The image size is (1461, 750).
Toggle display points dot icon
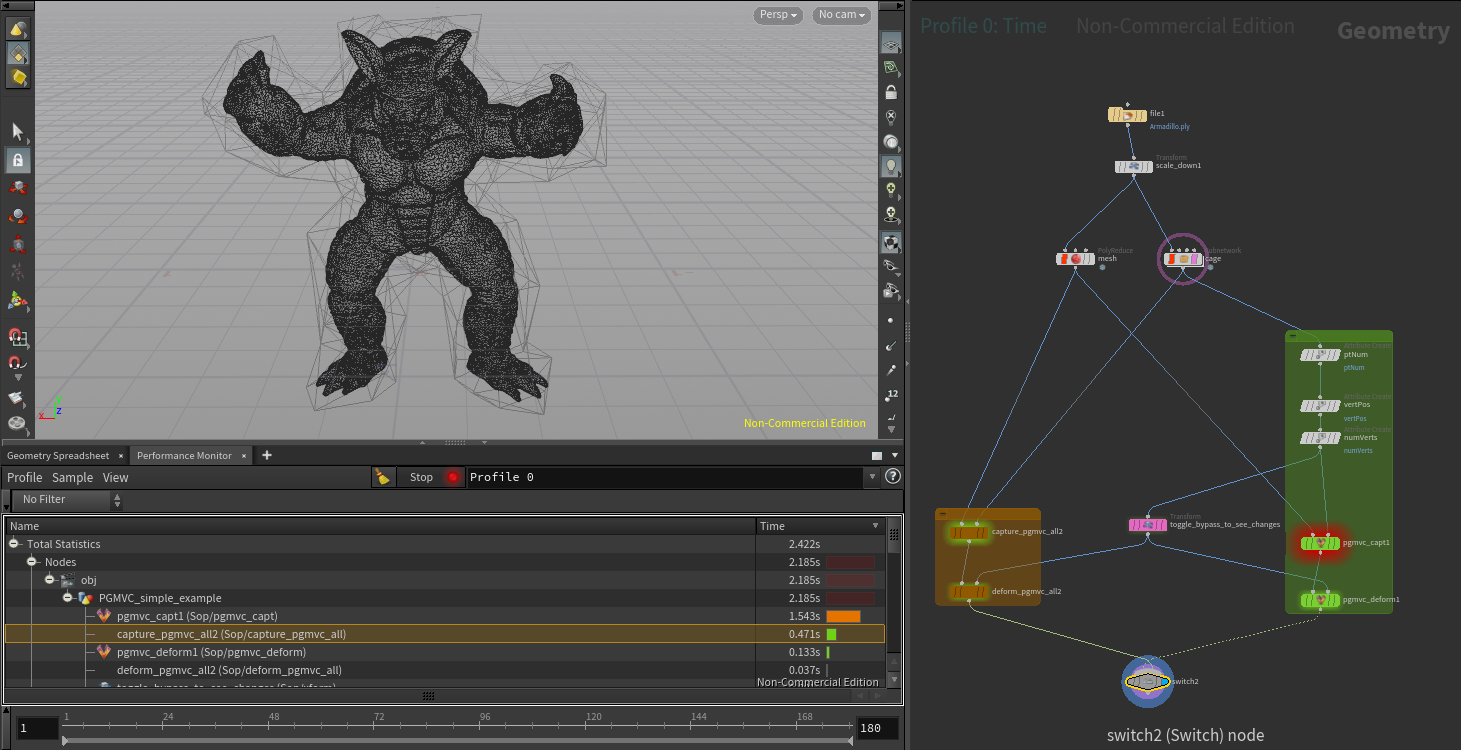coord(890,320)
